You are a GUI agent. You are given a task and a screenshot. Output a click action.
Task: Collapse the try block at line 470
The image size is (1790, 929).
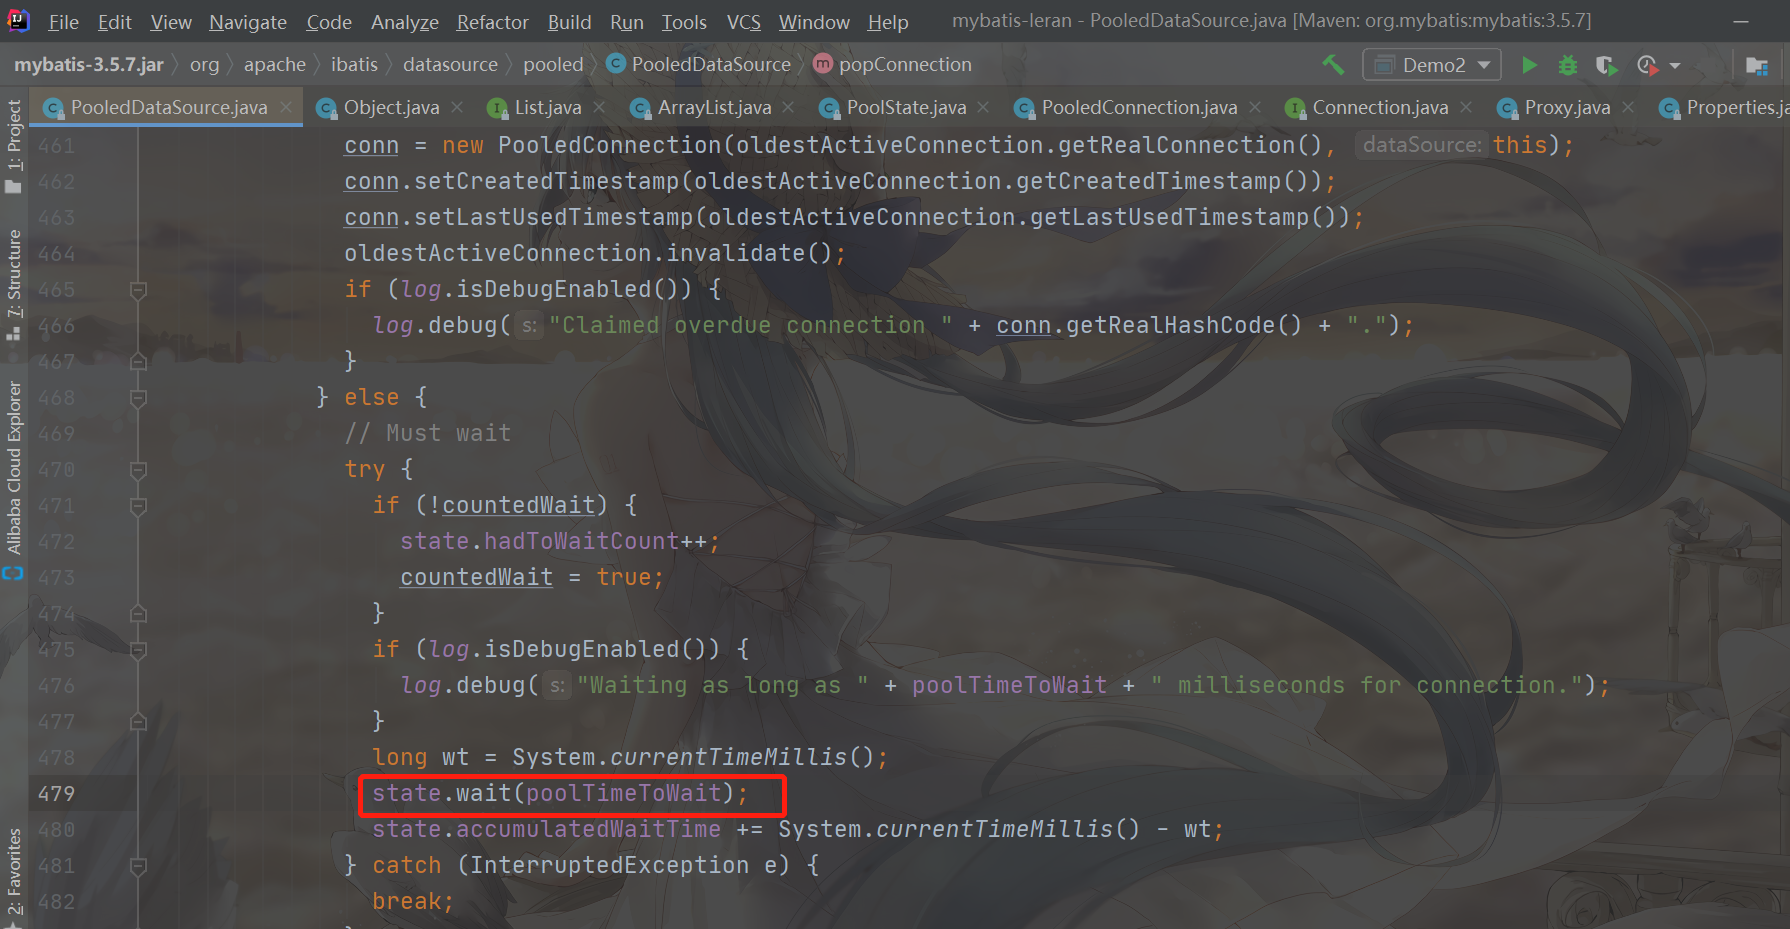[139, 470]
